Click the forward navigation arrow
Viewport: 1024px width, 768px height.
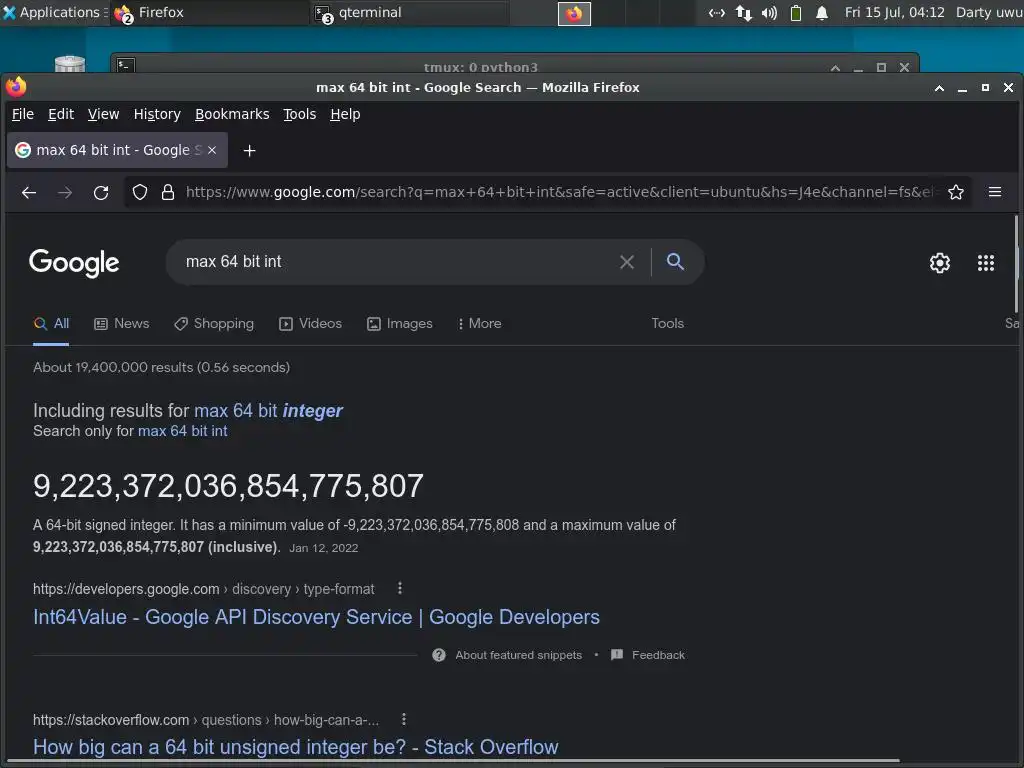pyautogui.click(x=65, y=193)
